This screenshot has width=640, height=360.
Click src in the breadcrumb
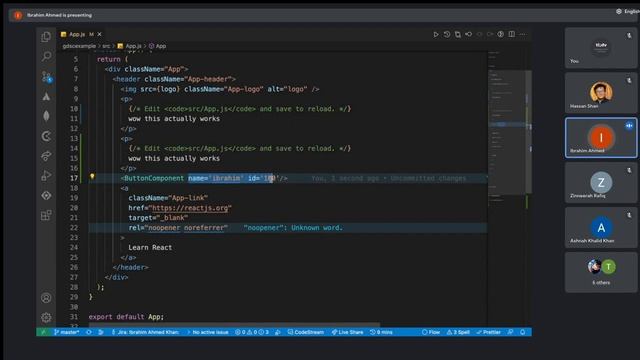(106, 46)
